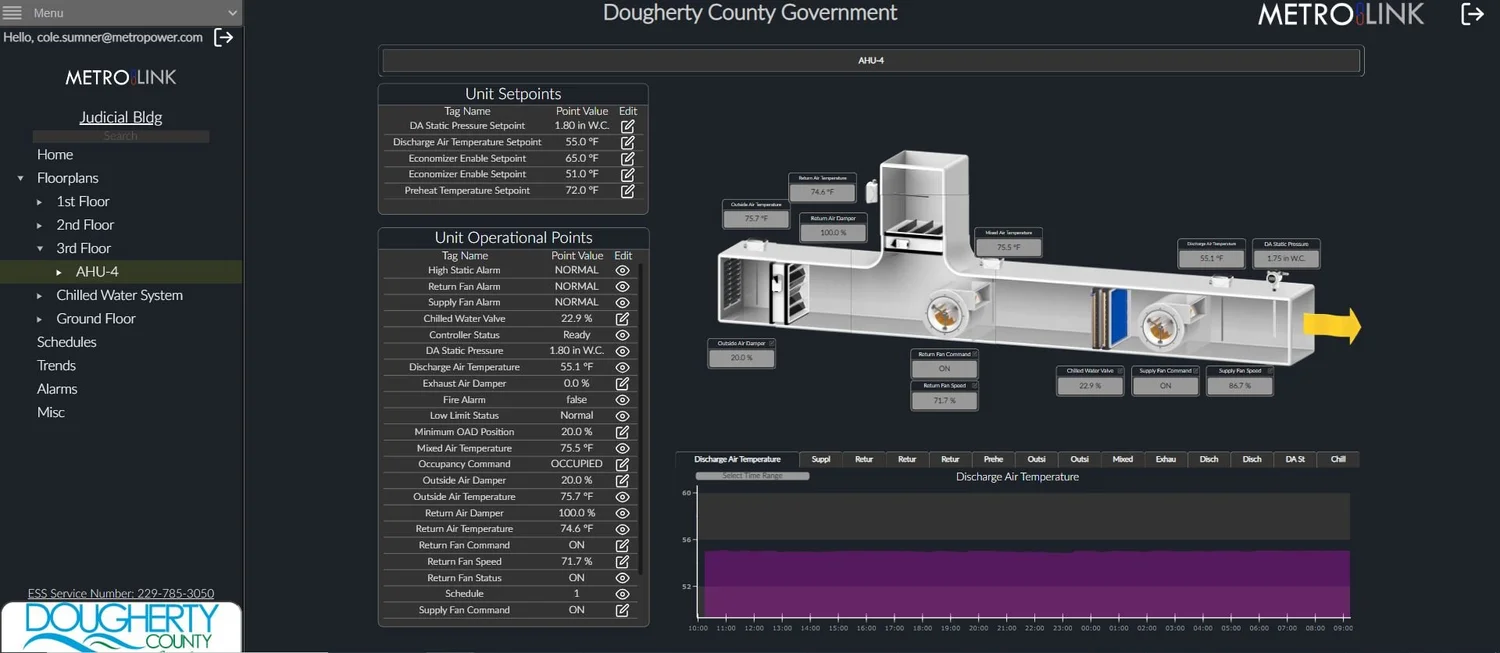Open the Menu dropdown at top left
The height and width of the screenshot is (653, 1500).
point(120,13)
